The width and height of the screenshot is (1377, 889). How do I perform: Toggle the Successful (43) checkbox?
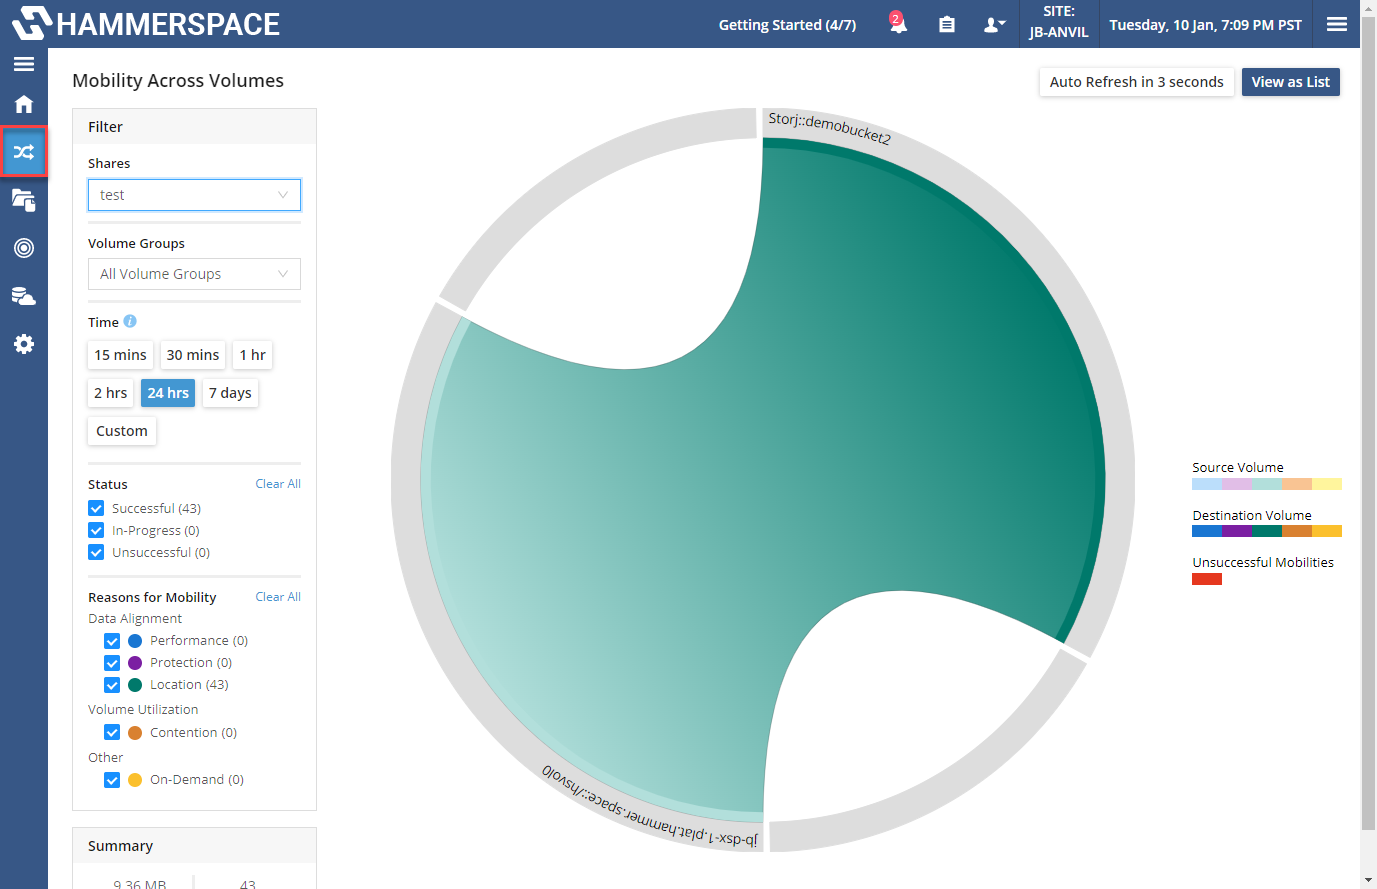click(x=96, y=508)
